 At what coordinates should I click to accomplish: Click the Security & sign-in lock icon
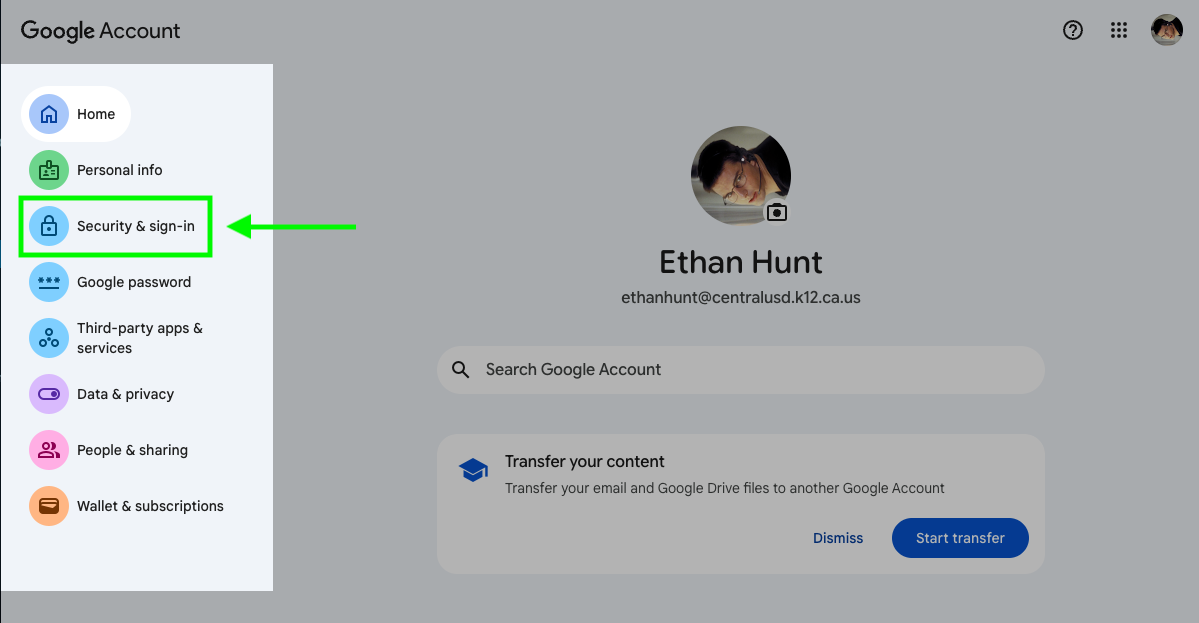[x=49, y=226]
